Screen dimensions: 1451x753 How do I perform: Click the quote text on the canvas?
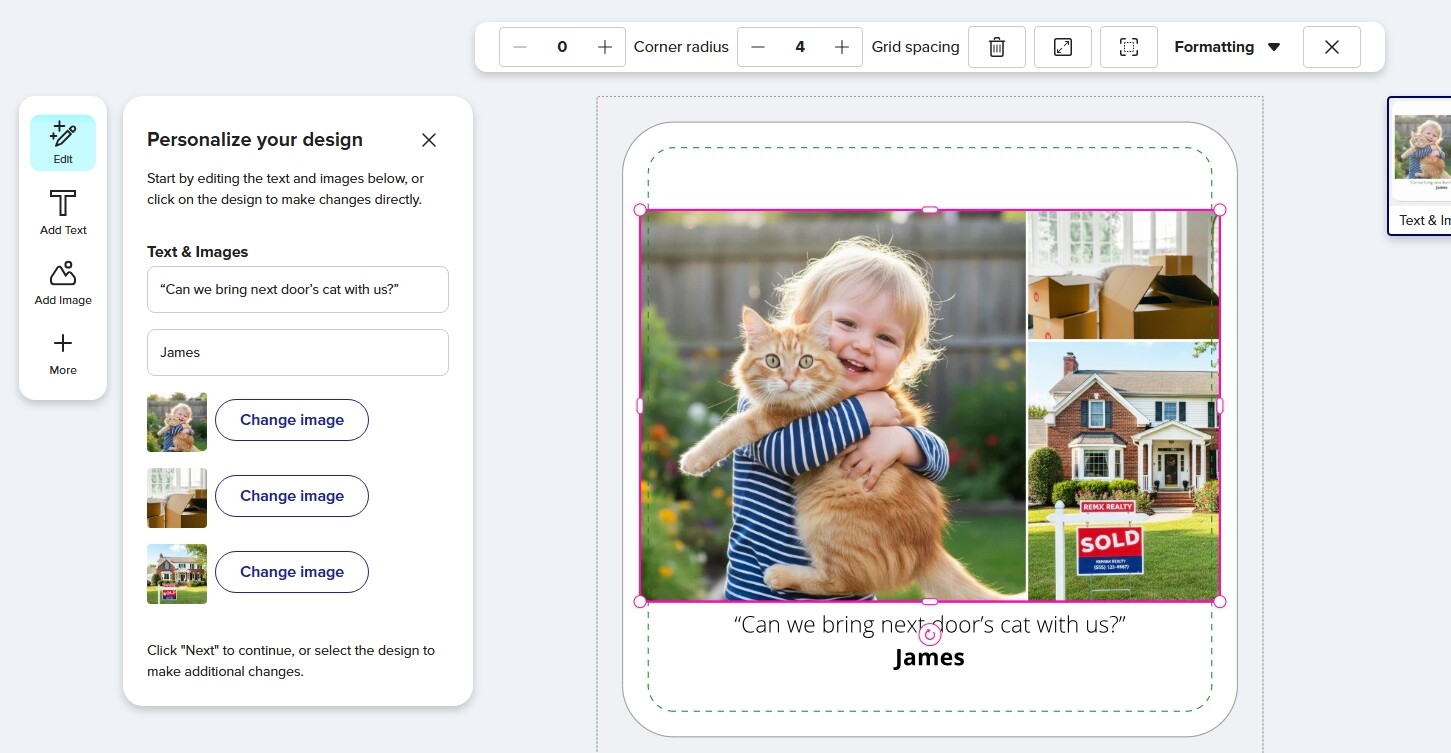(x=929, y=625)
